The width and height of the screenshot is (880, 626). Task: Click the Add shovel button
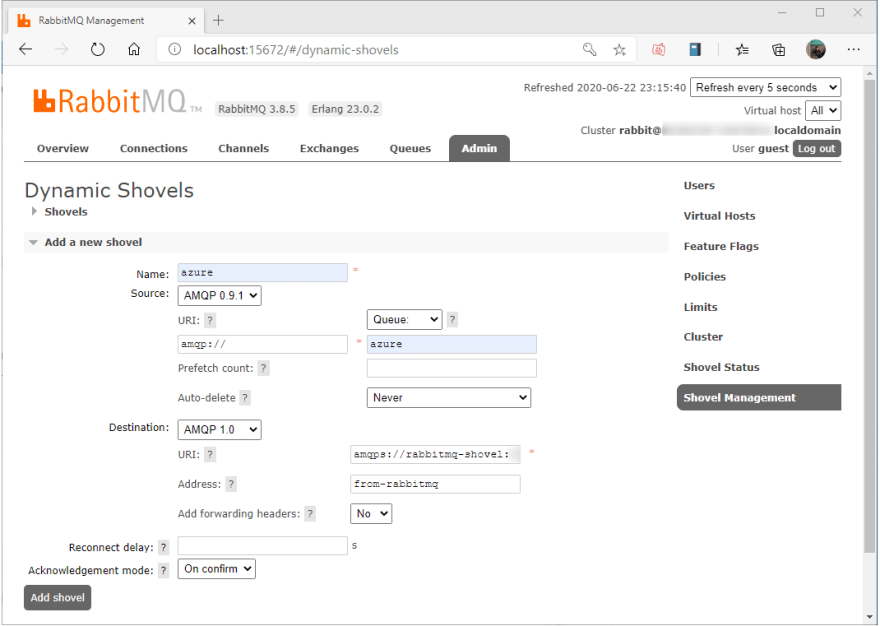coord(57,597)
